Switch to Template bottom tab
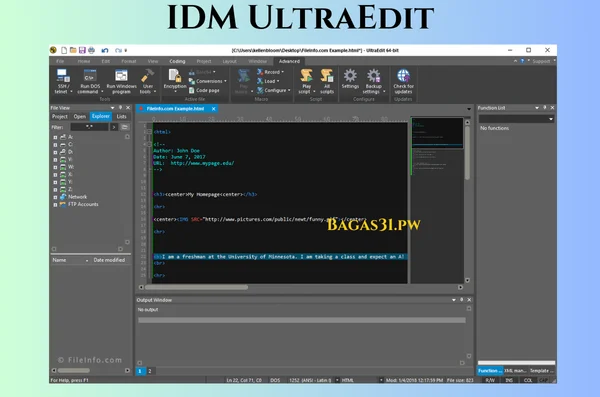The width and height of the screenshot is (600, 397). coord(541,371)
